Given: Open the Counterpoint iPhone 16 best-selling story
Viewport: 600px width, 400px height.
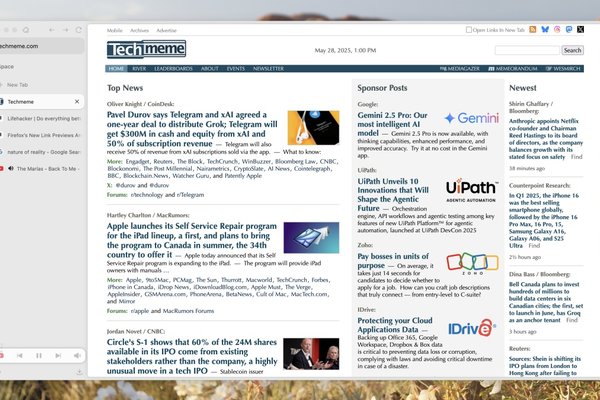Looking at the screenshot, I should 544,220.
